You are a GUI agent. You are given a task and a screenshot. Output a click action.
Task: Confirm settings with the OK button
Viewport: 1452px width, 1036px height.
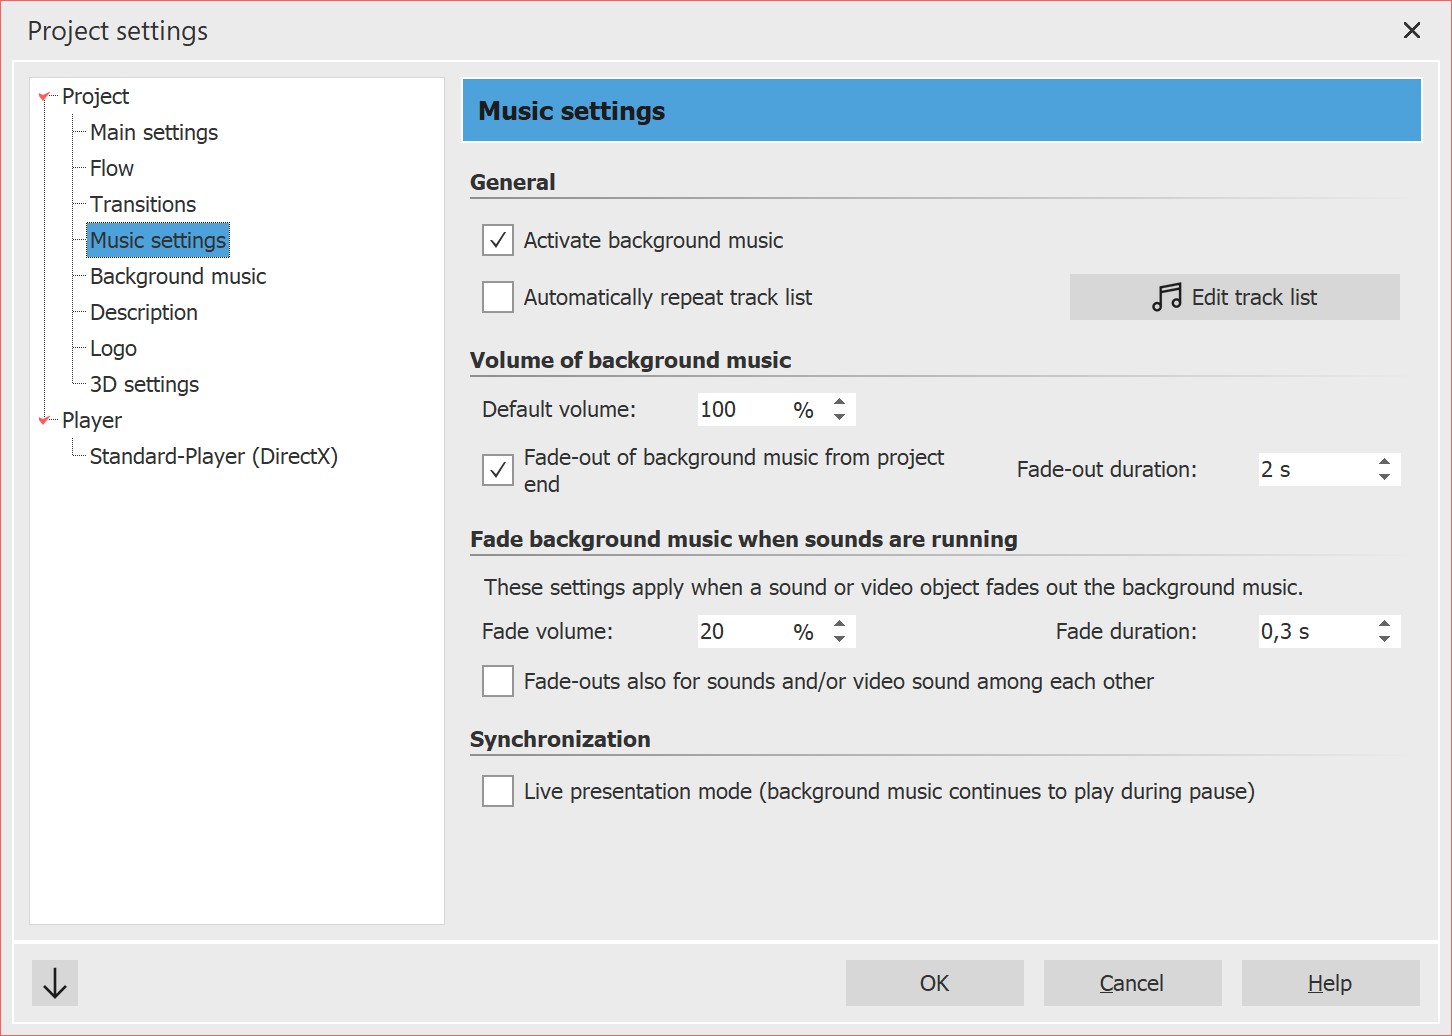tap(934, 983)
